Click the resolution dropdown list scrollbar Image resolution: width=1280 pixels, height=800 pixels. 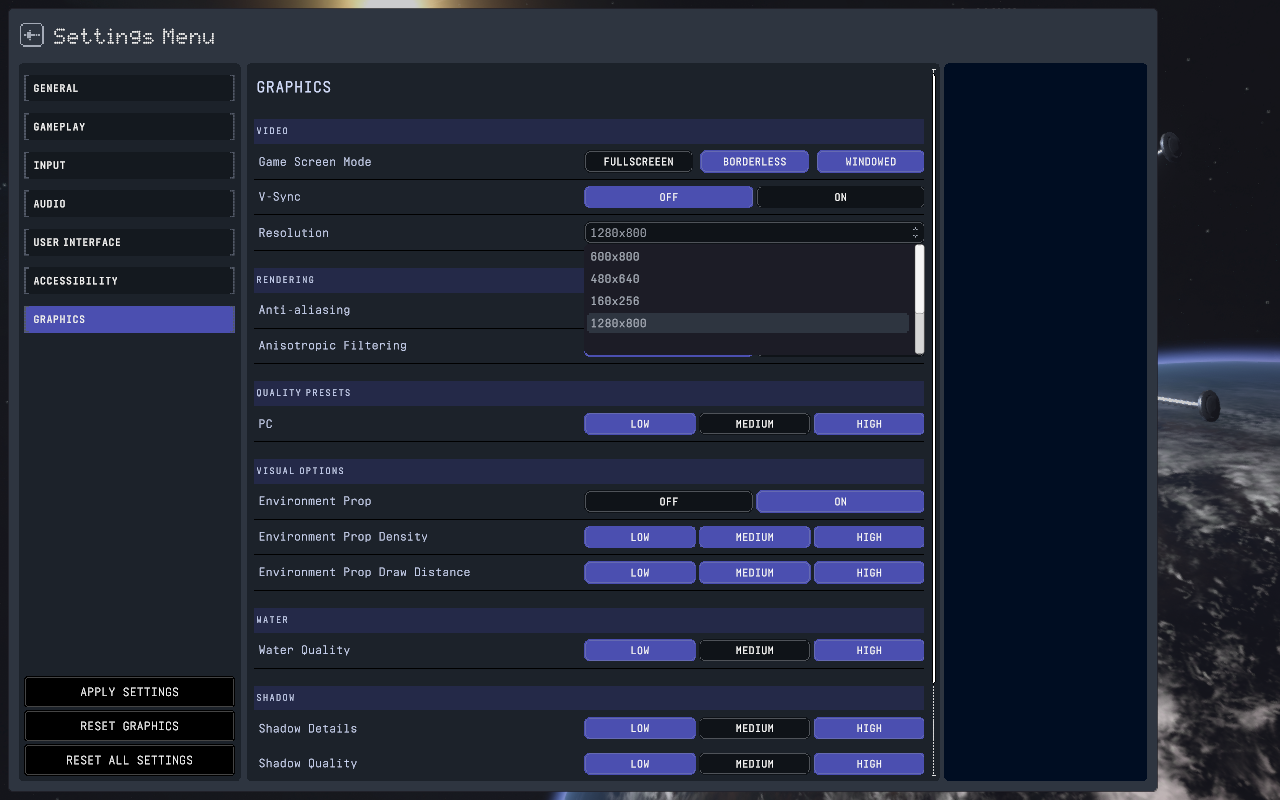(x=919, y=300)
